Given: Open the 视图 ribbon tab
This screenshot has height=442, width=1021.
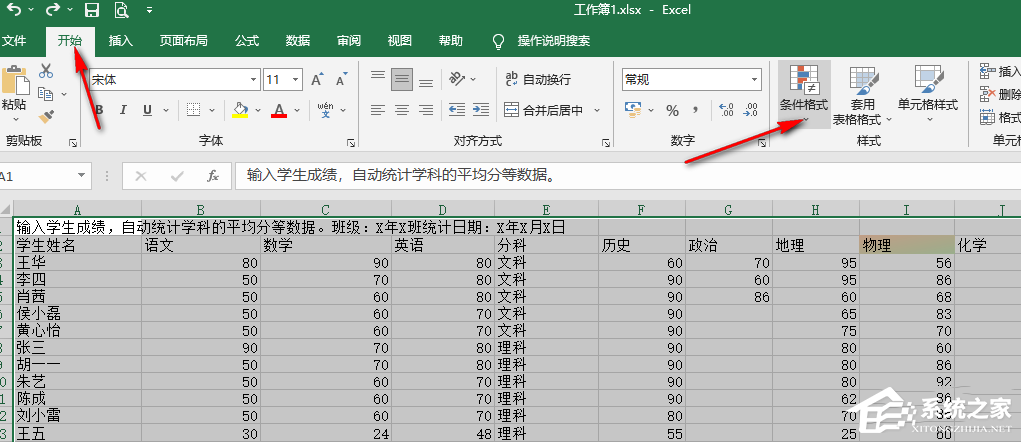Looking at the screenshot, I should (x=400, y=40).
